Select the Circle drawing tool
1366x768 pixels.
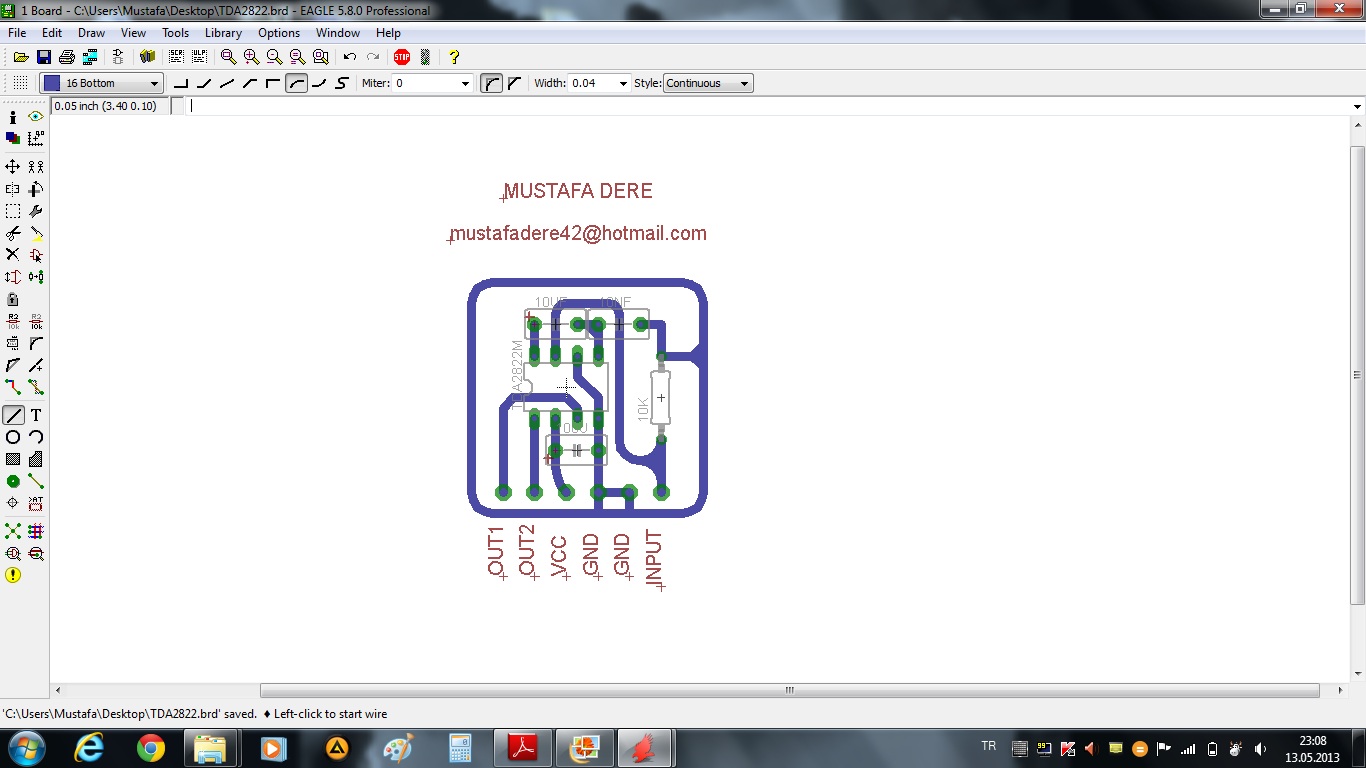pyautogui.click(x=13, y=437)
